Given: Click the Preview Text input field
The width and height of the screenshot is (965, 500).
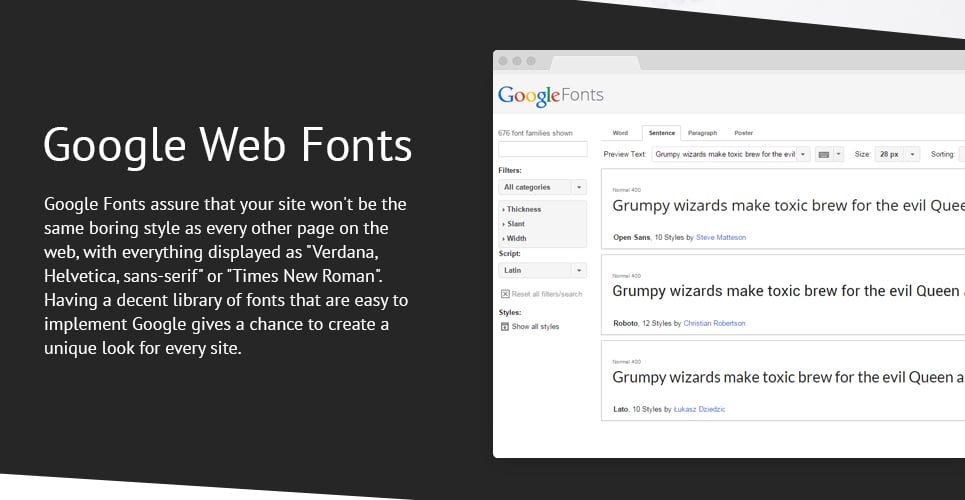Looking at the screenshot, I should point(724,155).
